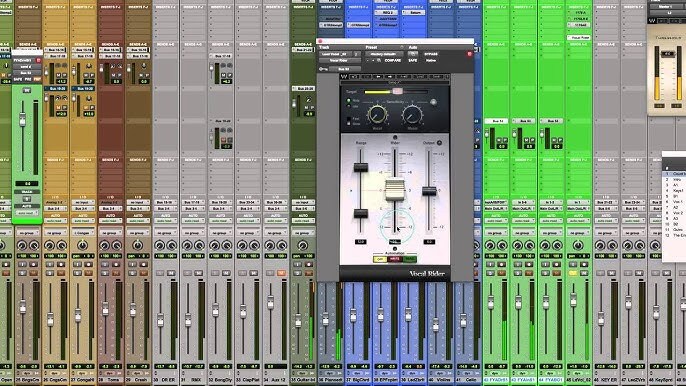Unmute track 34 Aux 12
Screen dimensions: 686x386
[x=281, y=274]
